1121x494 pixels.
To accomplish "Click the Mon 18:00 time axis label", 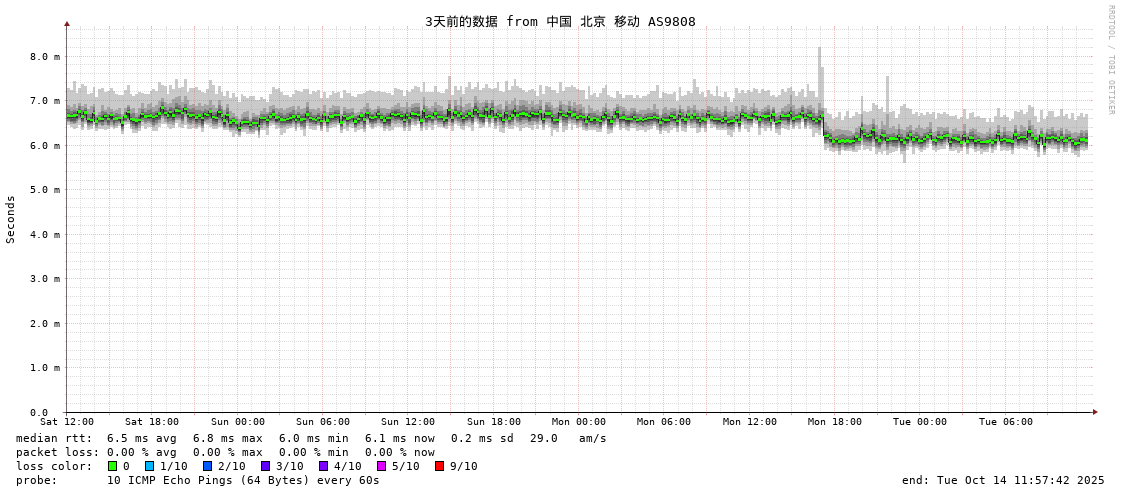I will (835, 422).
